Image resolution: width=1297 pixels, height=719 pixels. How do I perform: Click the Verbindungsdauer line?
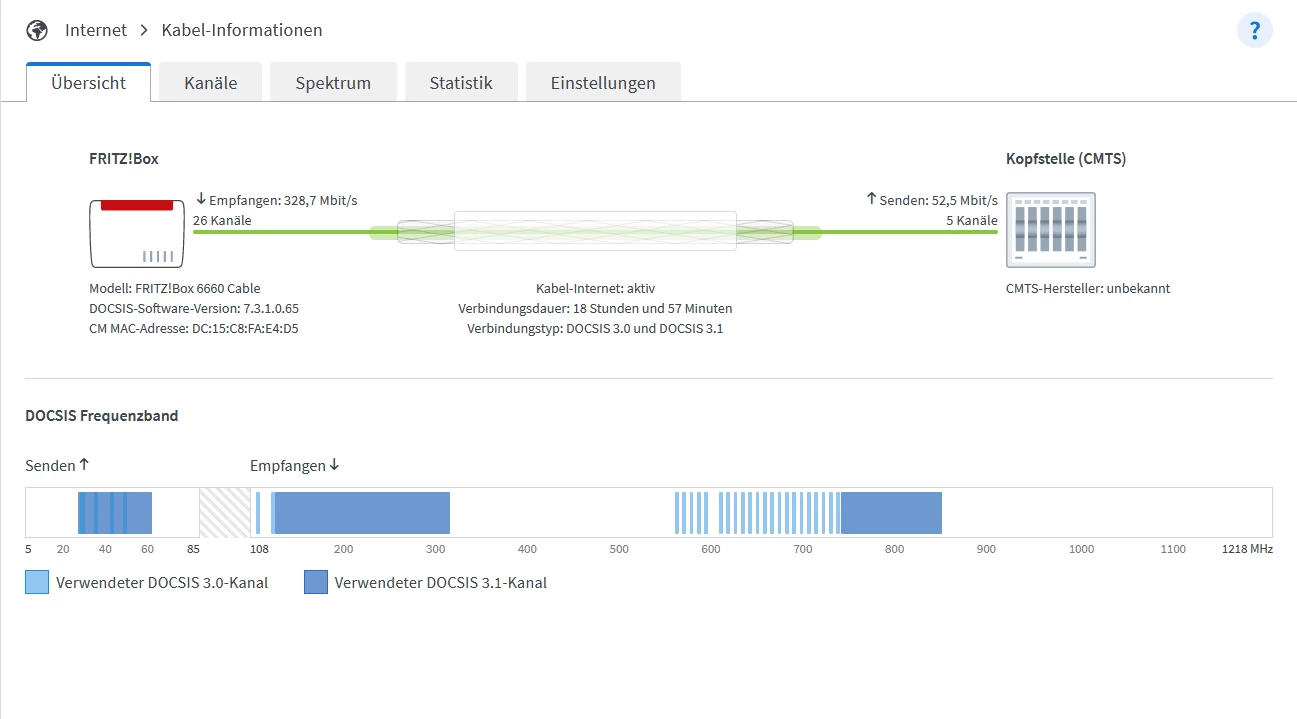595,308
